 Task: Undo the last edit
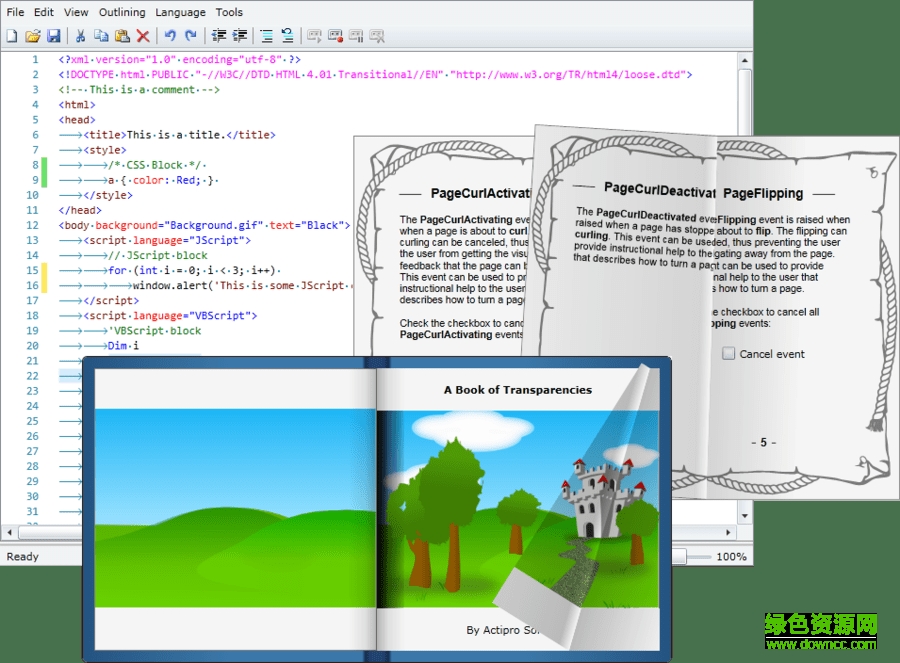(168, 35)
